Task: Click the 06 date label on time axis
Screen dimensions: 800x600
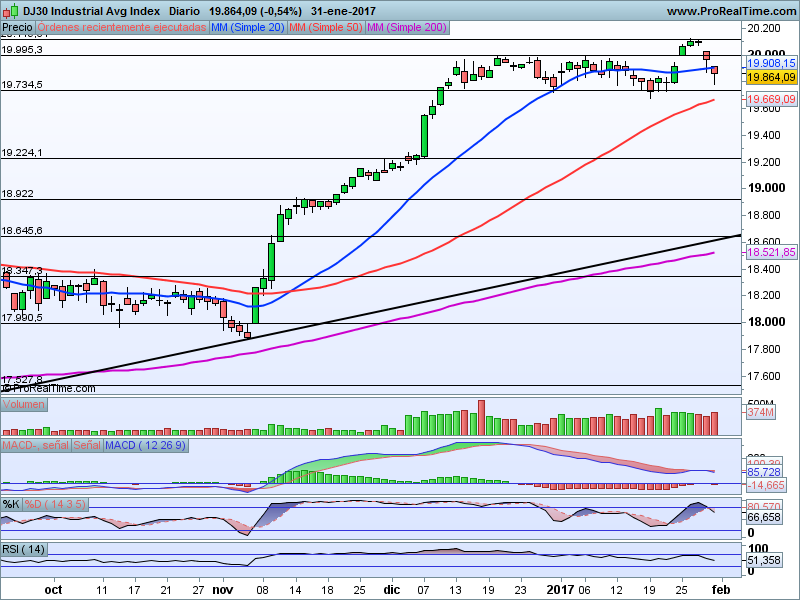Action: [585, 590]
